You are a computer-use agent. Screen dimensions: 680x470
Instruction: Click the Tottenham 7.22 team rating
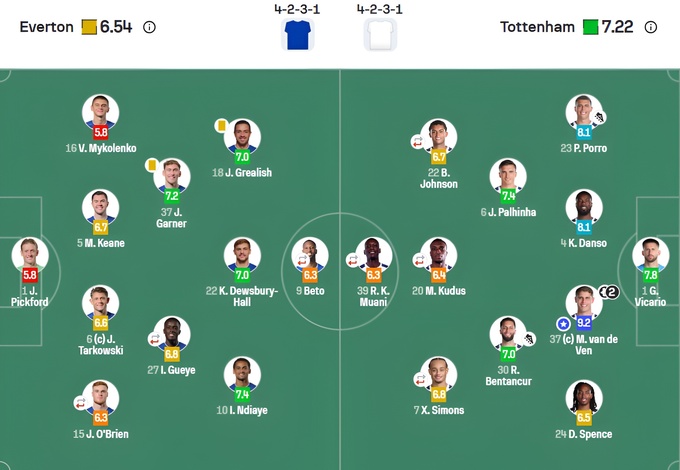pos(619,27)
